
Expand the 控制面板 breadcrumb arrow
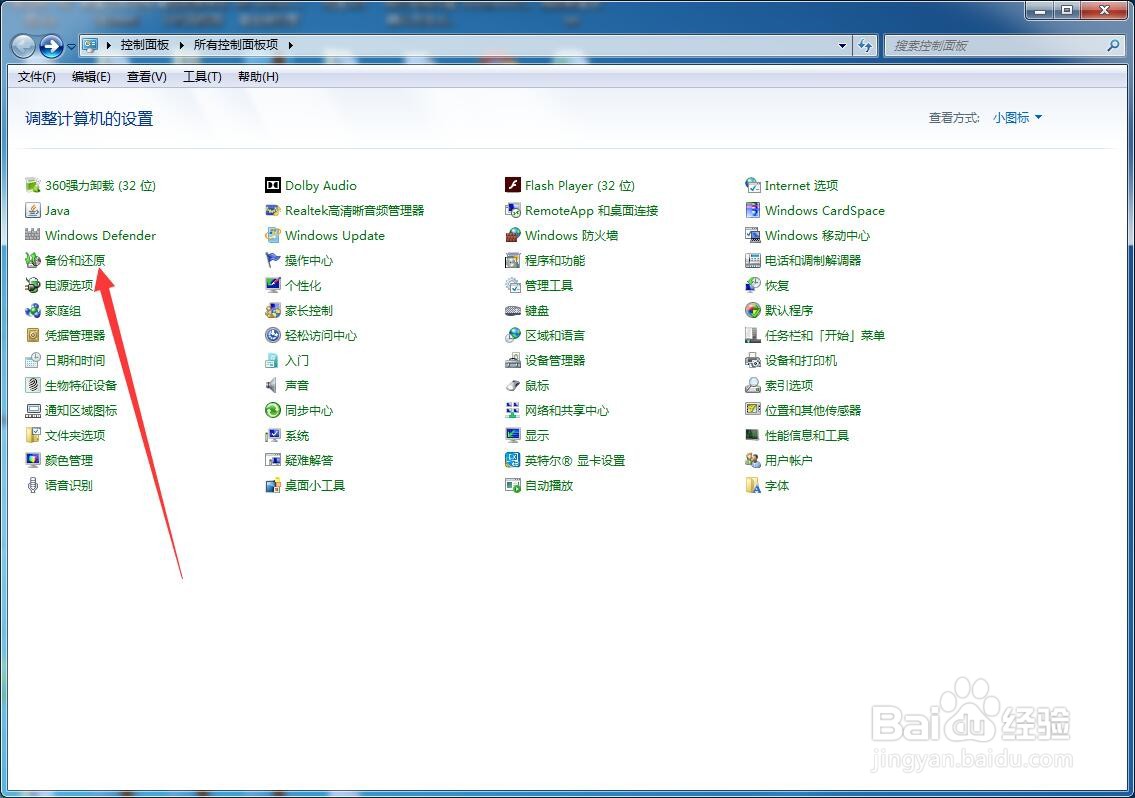point(181,45)
